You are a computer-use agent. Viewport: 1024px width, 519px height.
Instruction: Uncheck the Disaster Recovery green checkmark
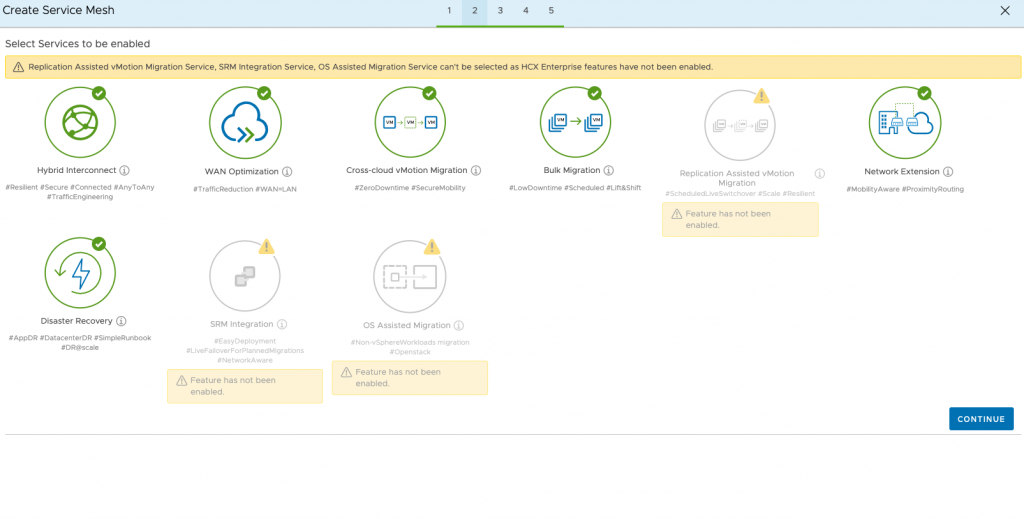pyautogui.click(x=99, y=244)
